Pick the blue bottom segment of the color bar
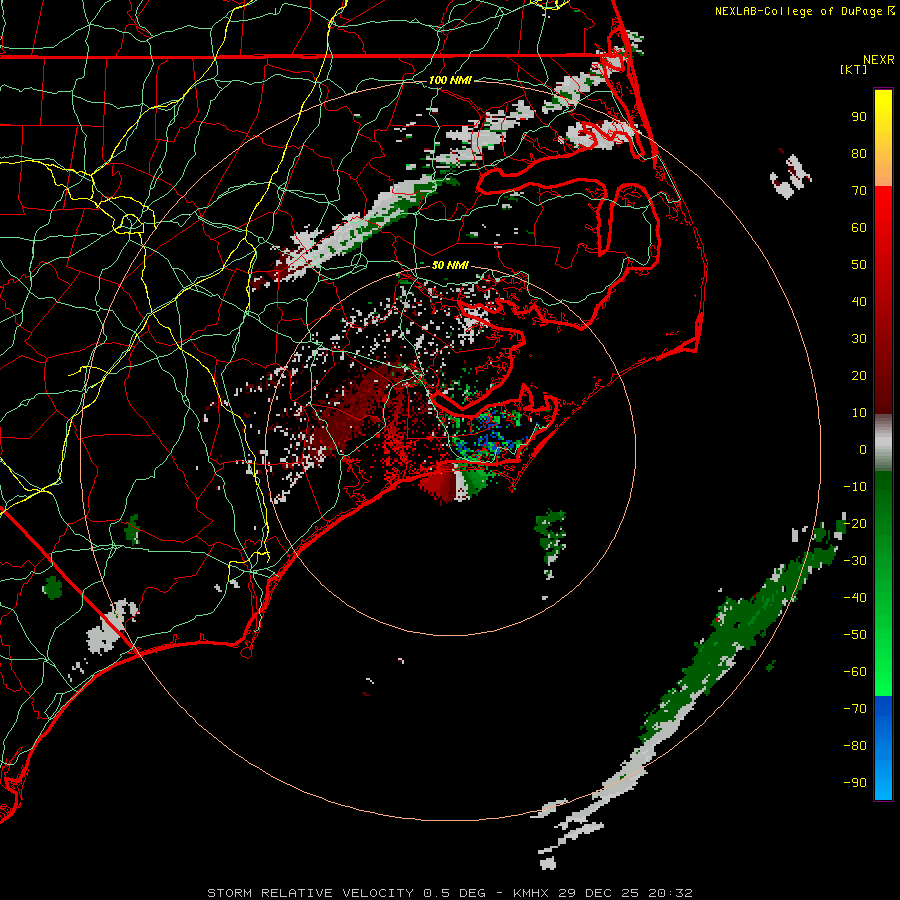Viewport: 900px width, 900px height. 883,748
